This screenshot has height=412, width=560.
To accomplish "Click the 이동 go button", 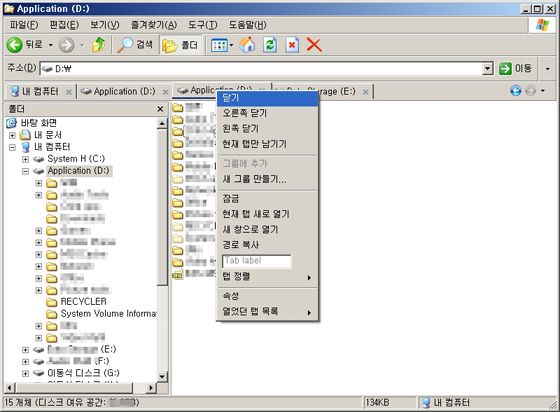I will (515, 68).
